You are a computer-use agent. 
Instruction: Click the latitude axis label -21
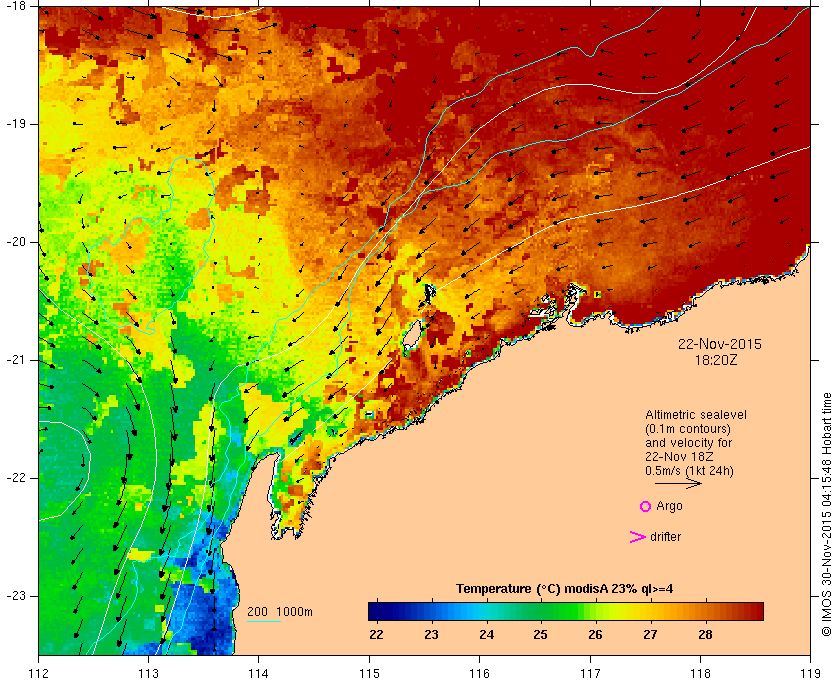click(14, 360)
